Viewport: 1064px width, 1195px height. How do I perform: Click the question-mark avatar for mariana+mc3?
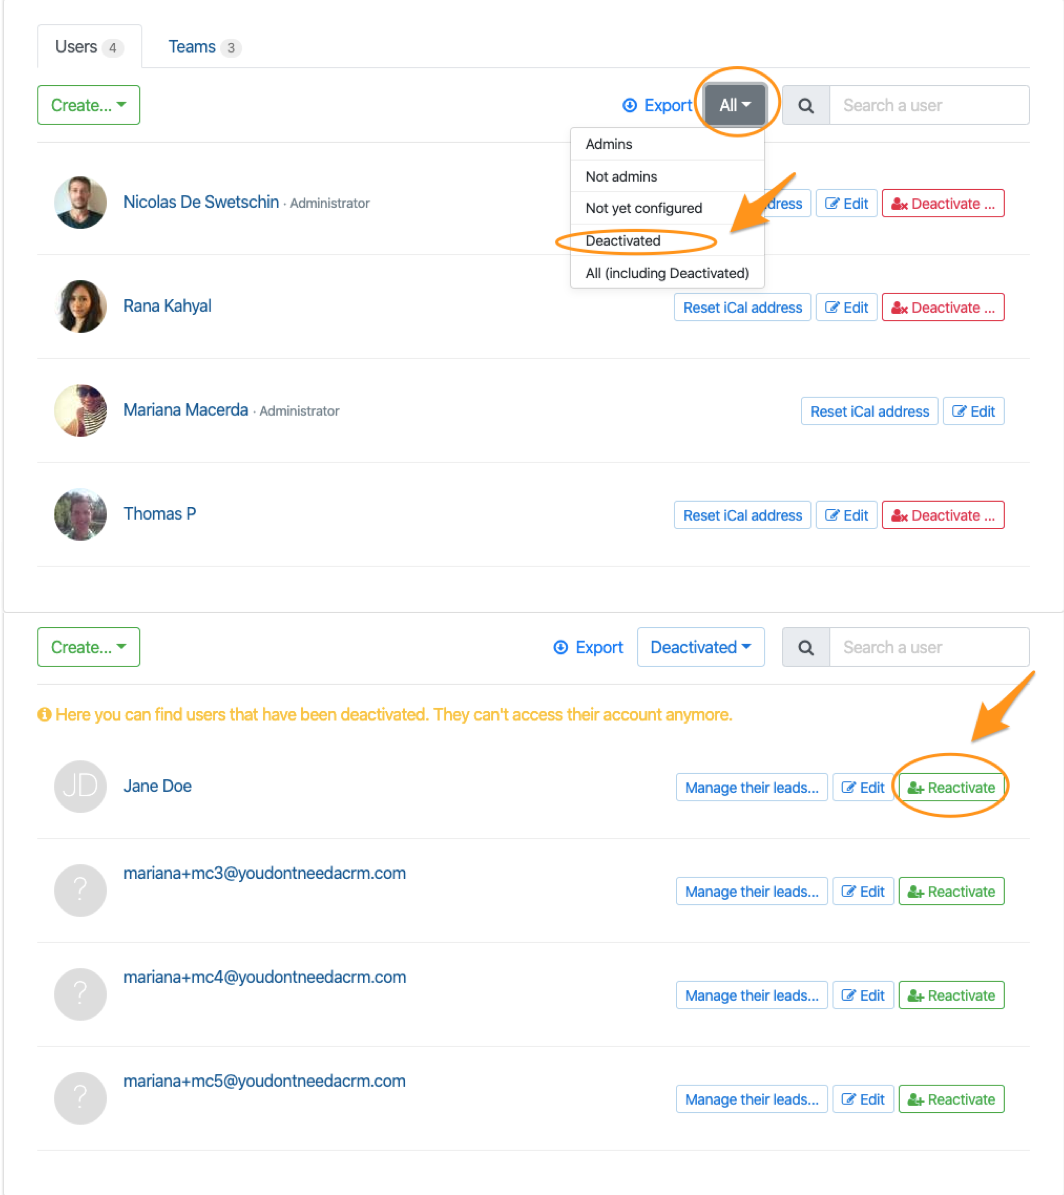[80, 891]
